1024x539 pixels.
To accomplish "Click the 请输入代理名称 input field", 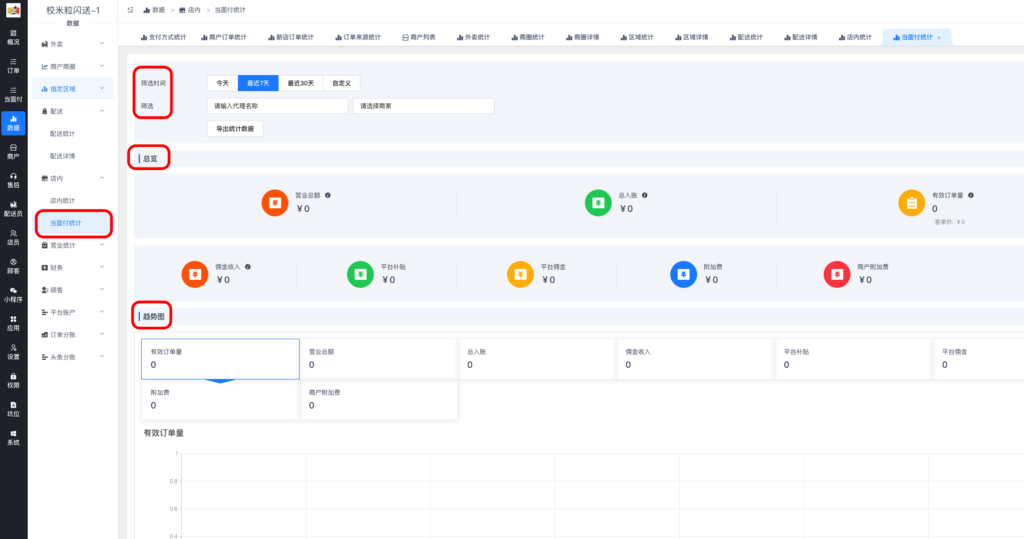I will [276, 106].
